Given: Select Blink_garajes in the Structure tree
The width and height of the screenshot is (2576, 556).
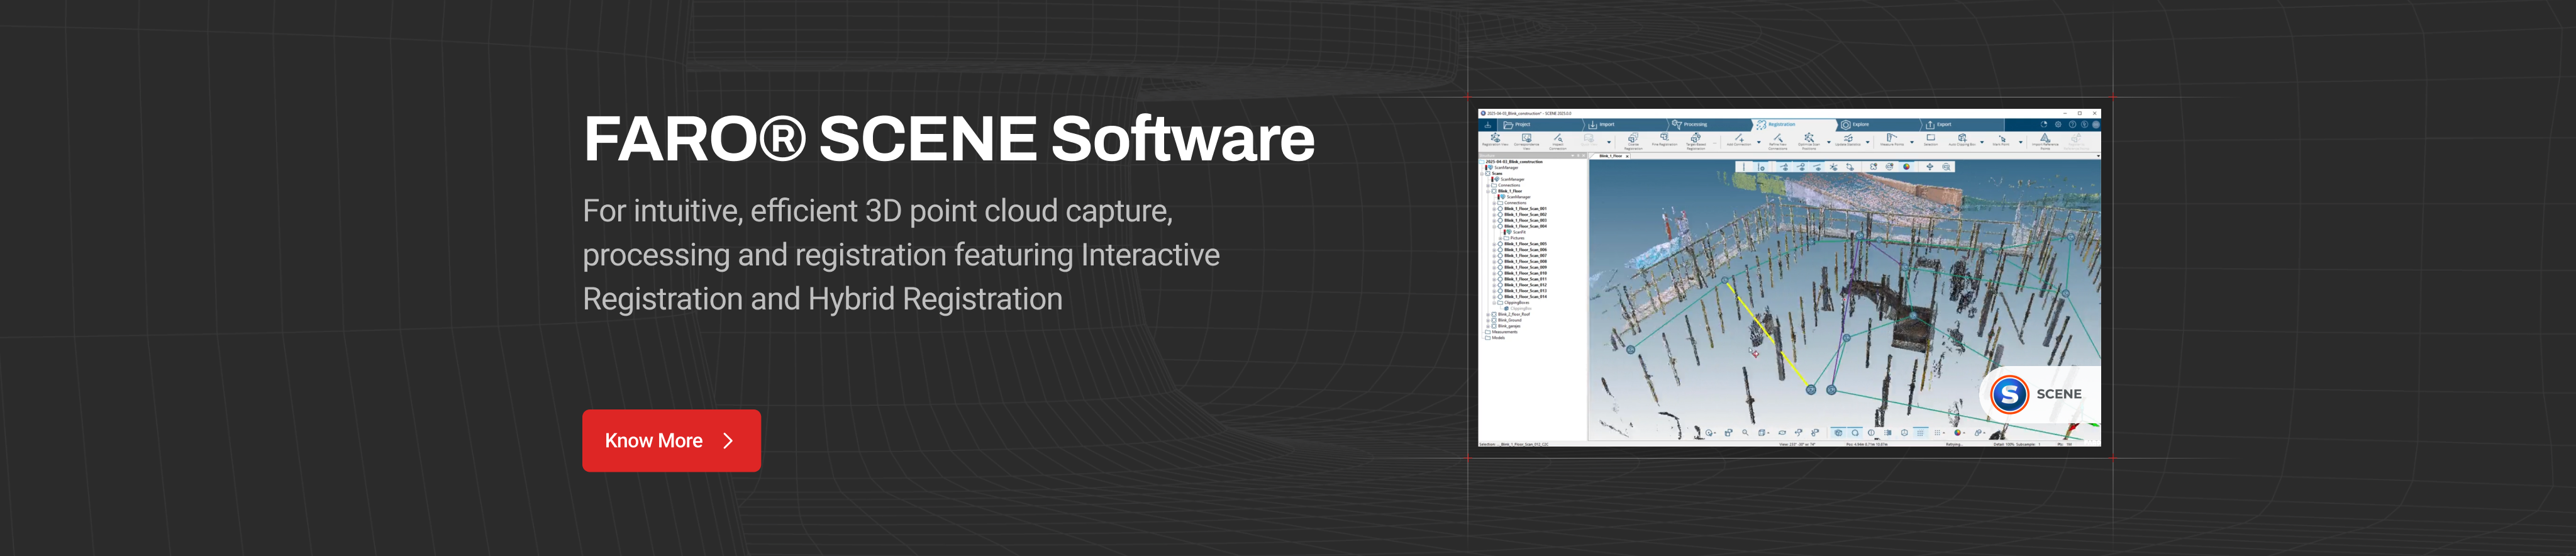Looking at the screenshot, I should pos(1509,326).
